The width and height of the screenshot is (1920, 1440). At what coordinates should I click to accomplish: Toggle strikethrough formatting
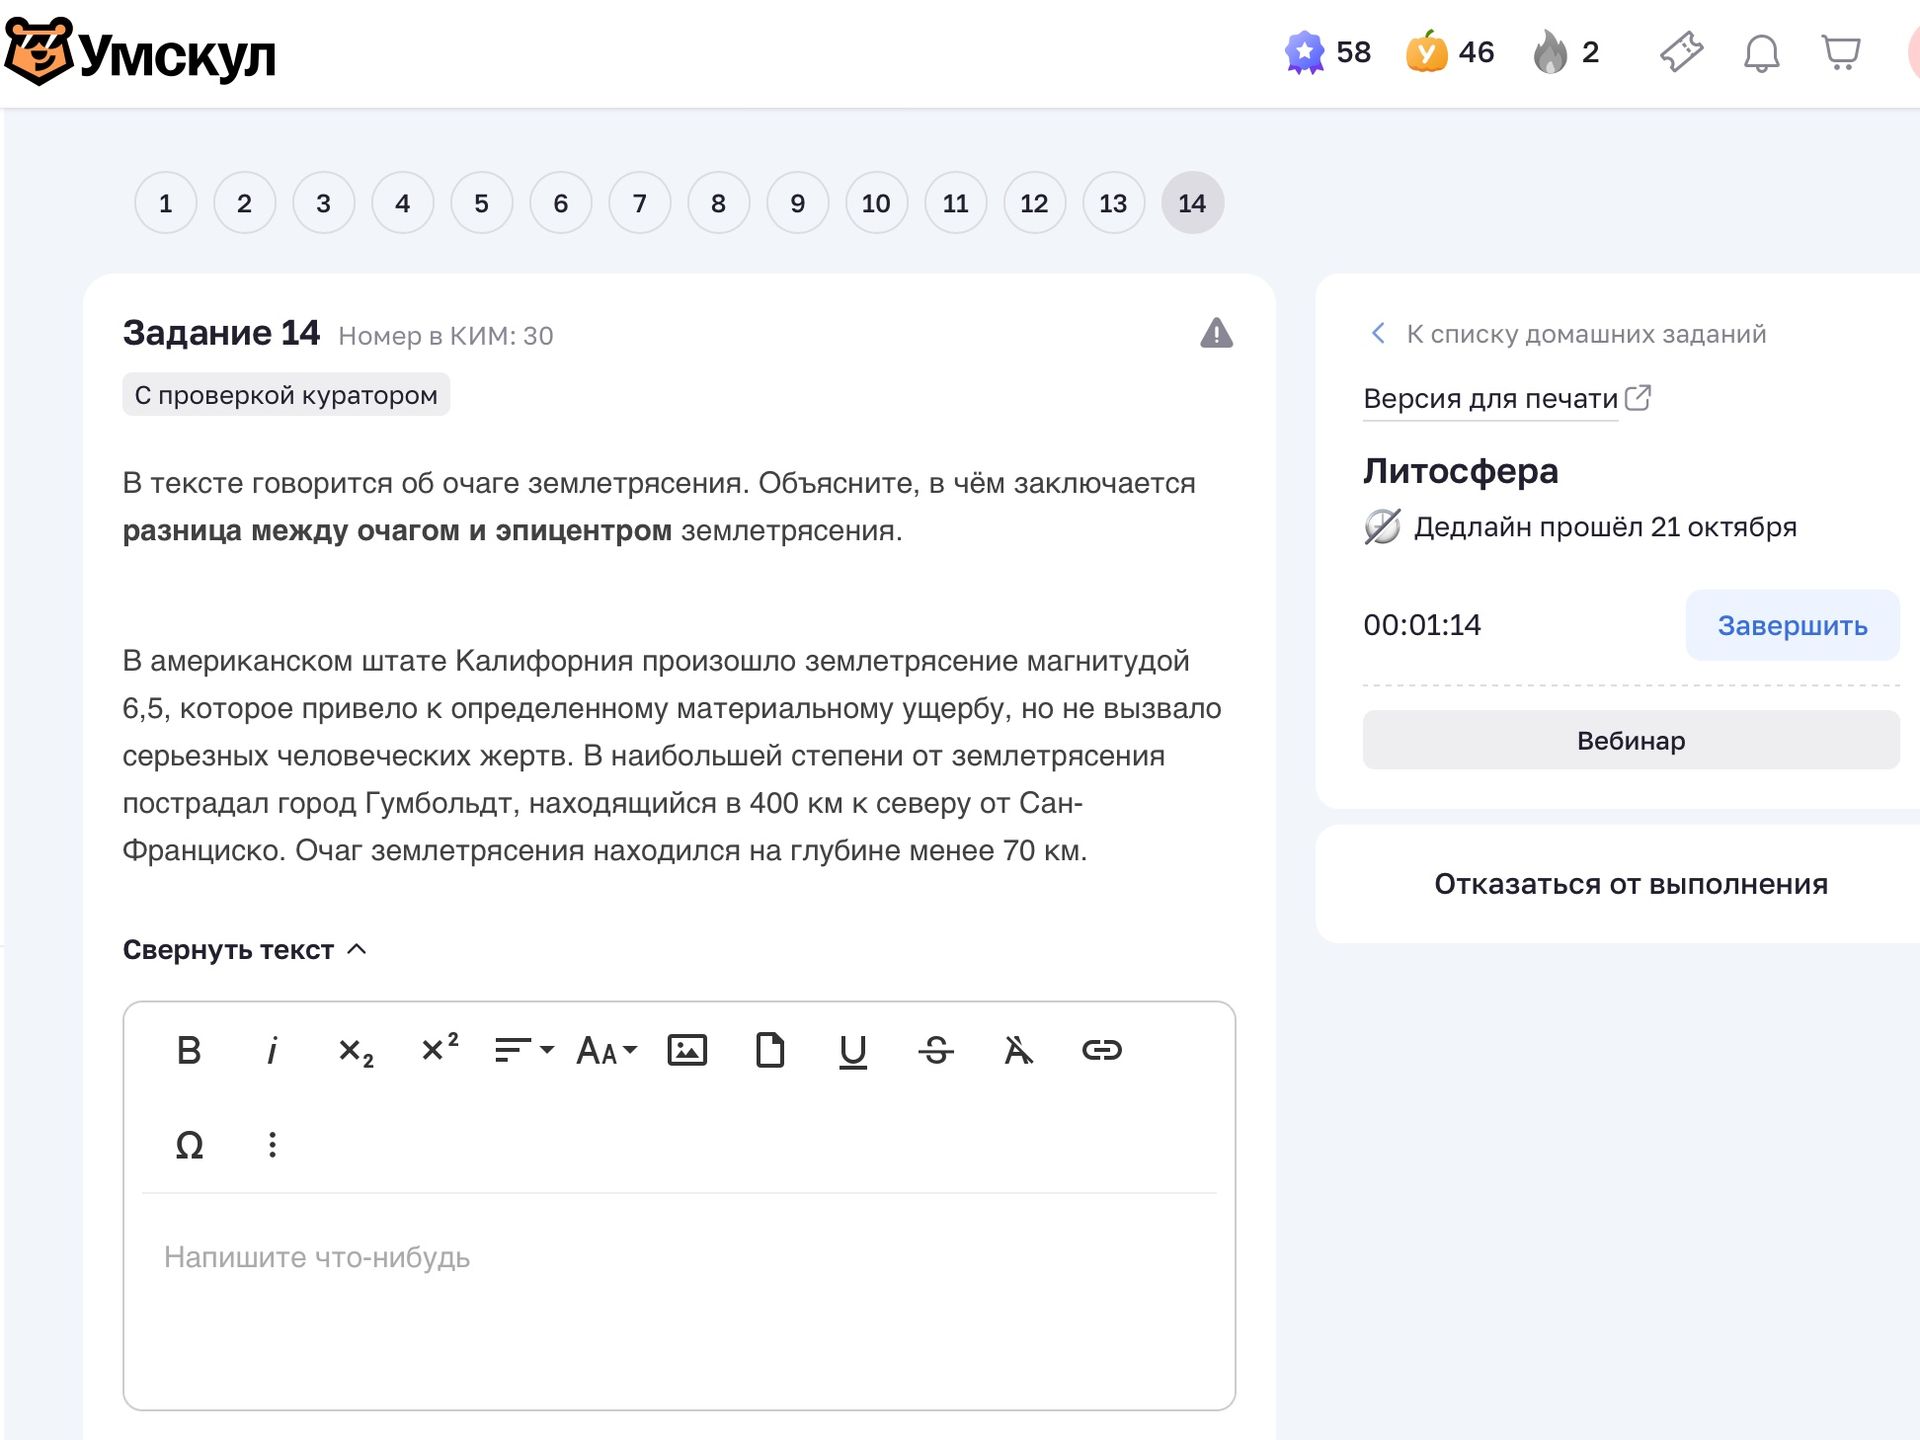[936, 1050]
